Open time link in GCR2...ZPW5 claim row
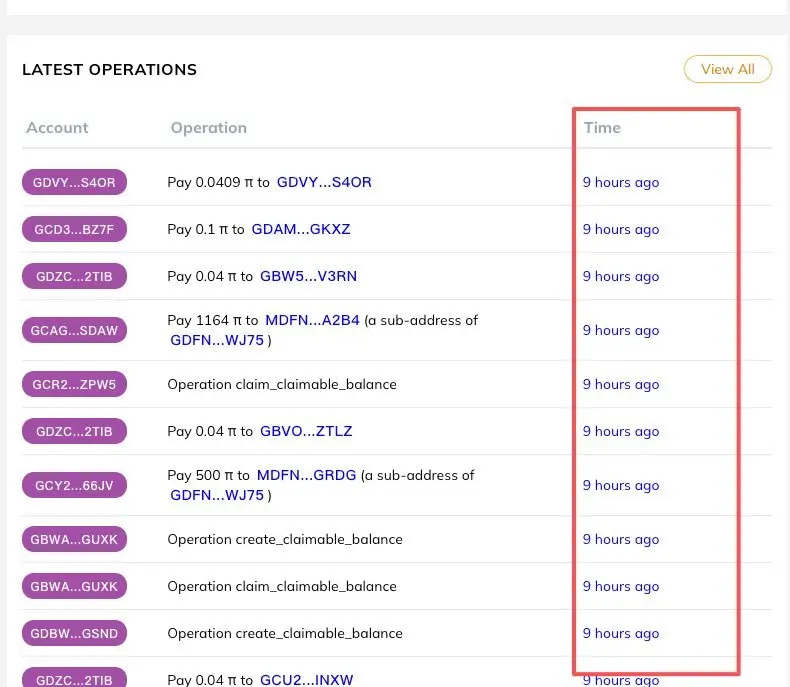 tap(621, 384)
